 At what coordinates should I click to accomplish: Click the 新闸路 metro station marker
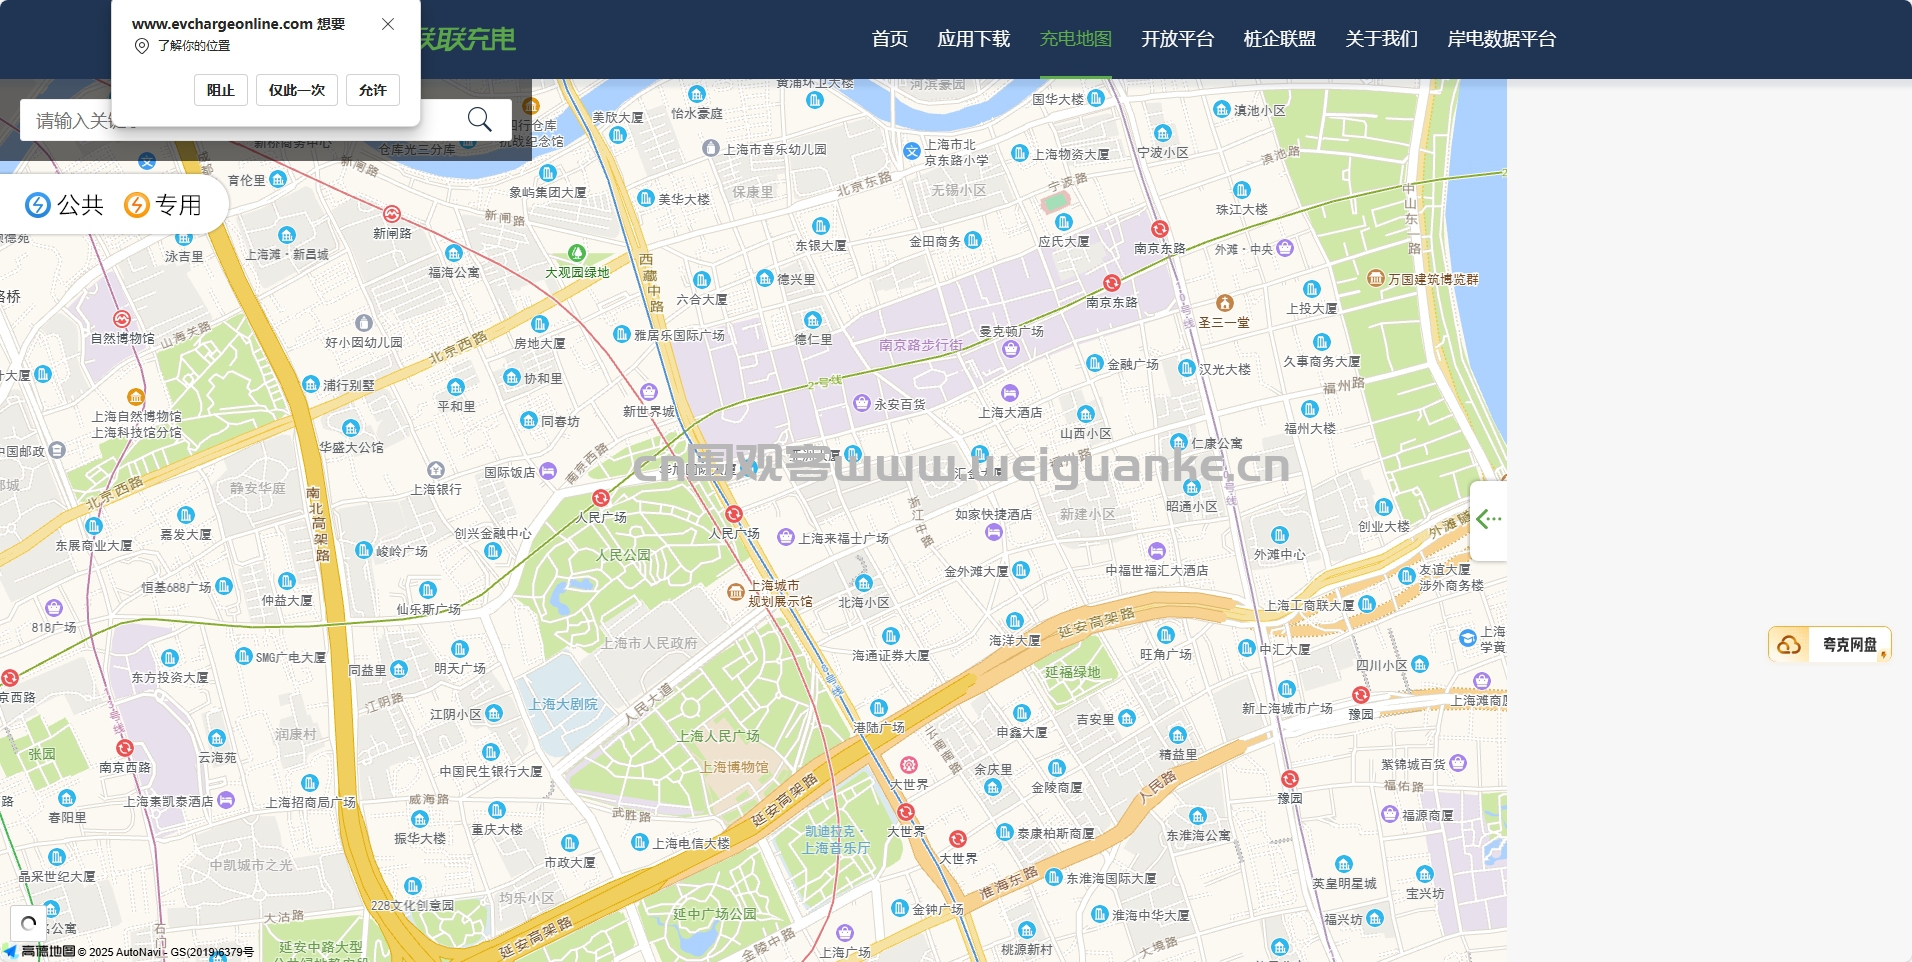[x=392, y=214]
